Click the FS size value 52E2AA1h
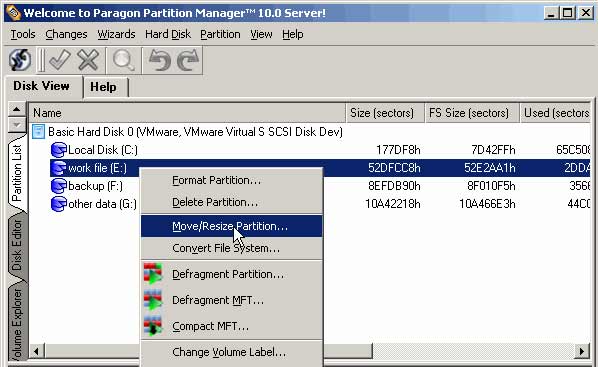The height and width of the screenshot is (367, 598). (490, 168)
